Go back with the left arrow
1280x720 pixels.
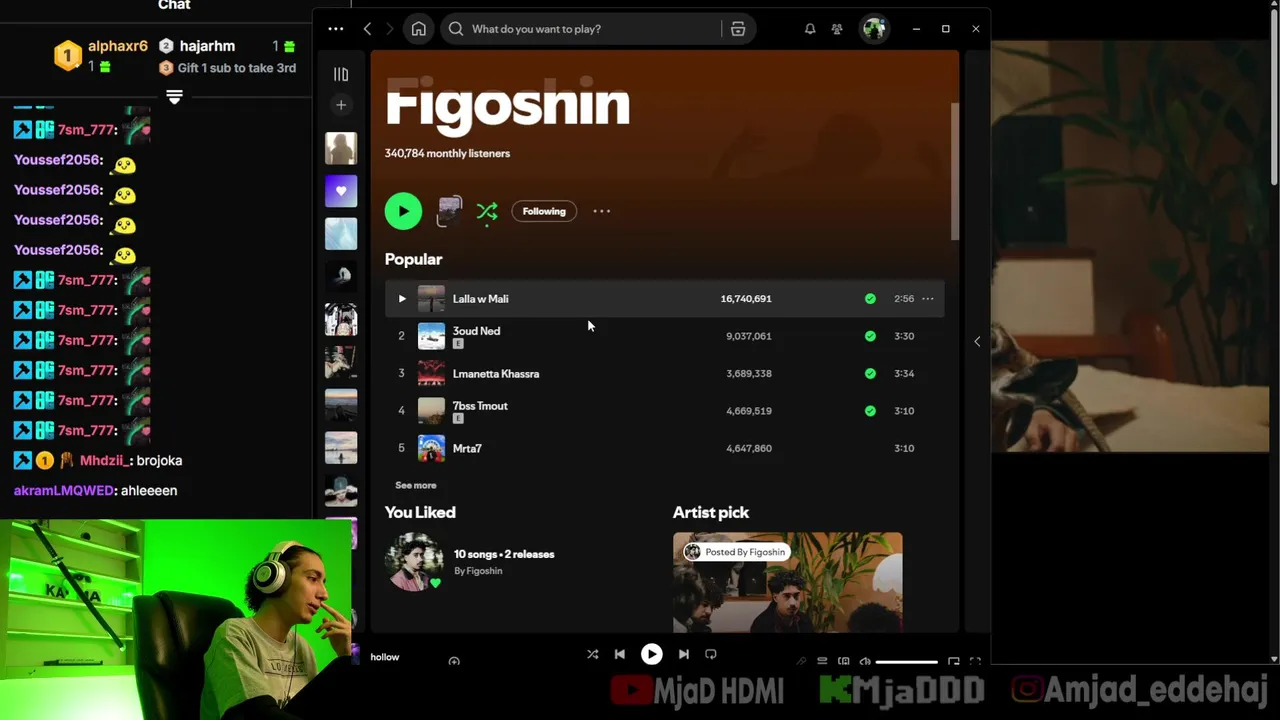click(x=367, y=29)
